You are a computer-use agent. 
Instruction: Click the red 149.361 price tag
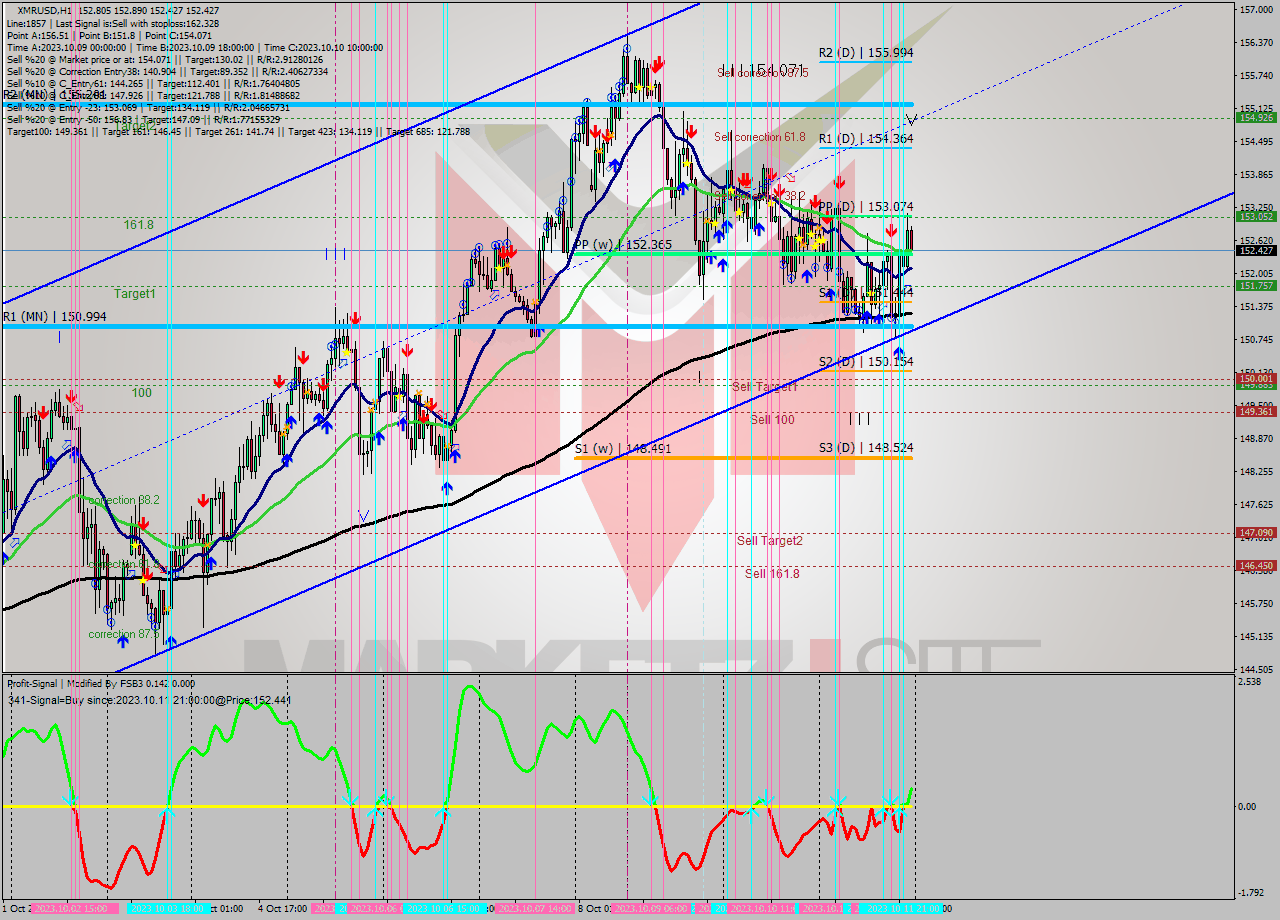(1255, 411)
